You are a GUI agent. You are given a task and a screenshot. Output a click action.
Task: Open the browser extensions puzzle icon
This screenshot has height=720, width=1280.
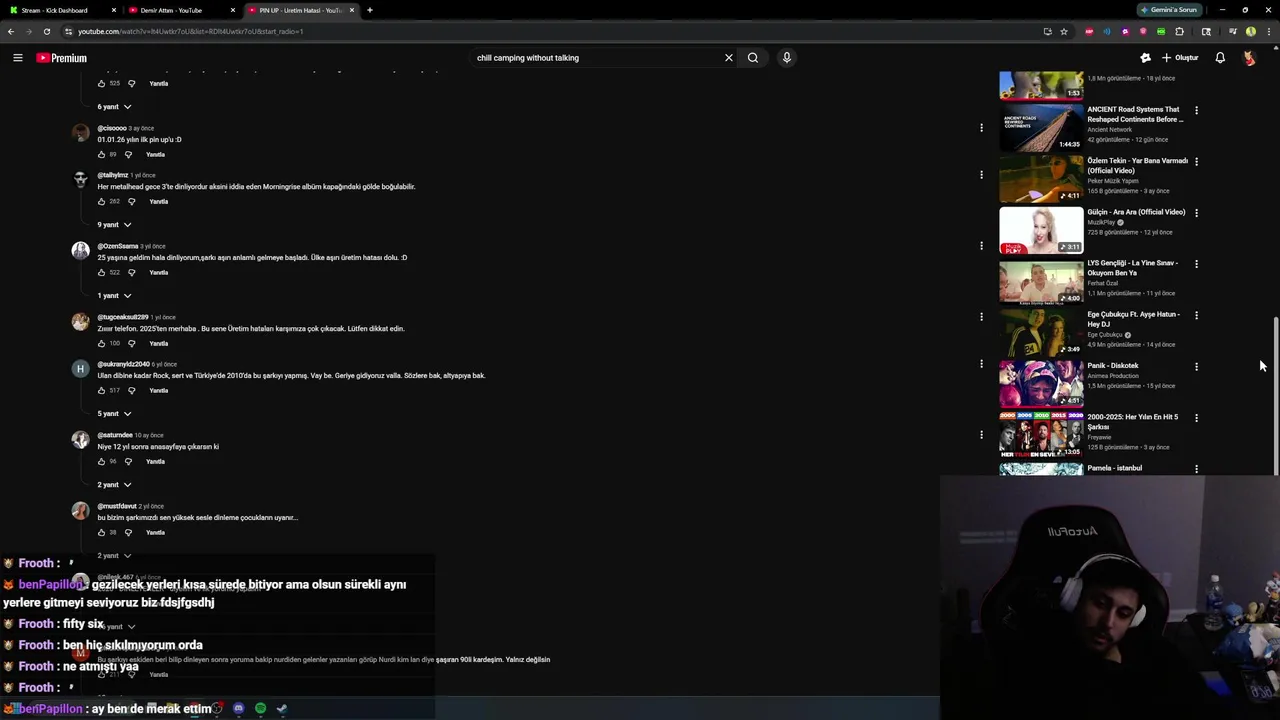[1179, 31]
